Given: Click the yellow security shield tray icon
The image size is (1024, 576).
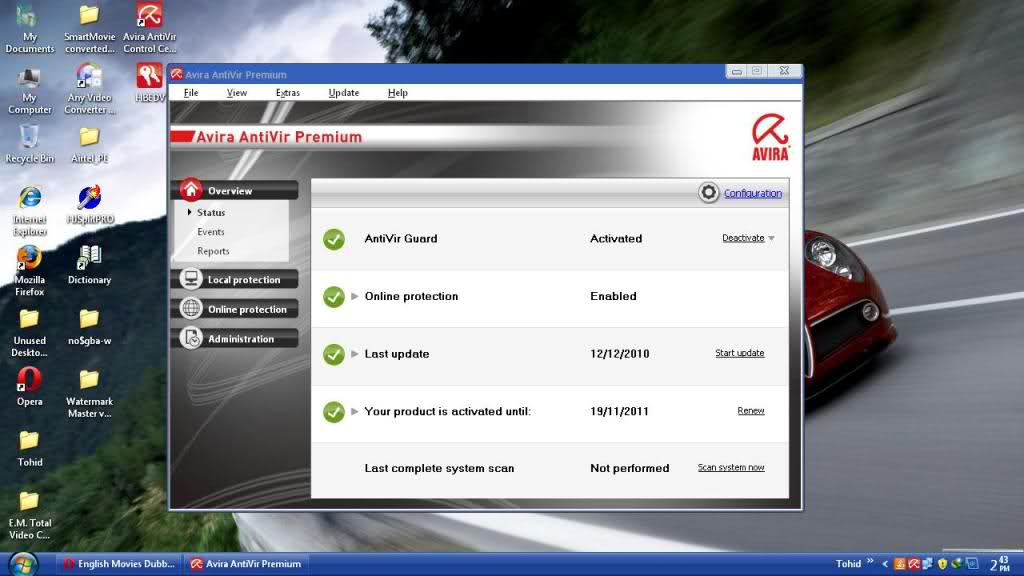Looking at the screenshot, I should coord(942,564).
